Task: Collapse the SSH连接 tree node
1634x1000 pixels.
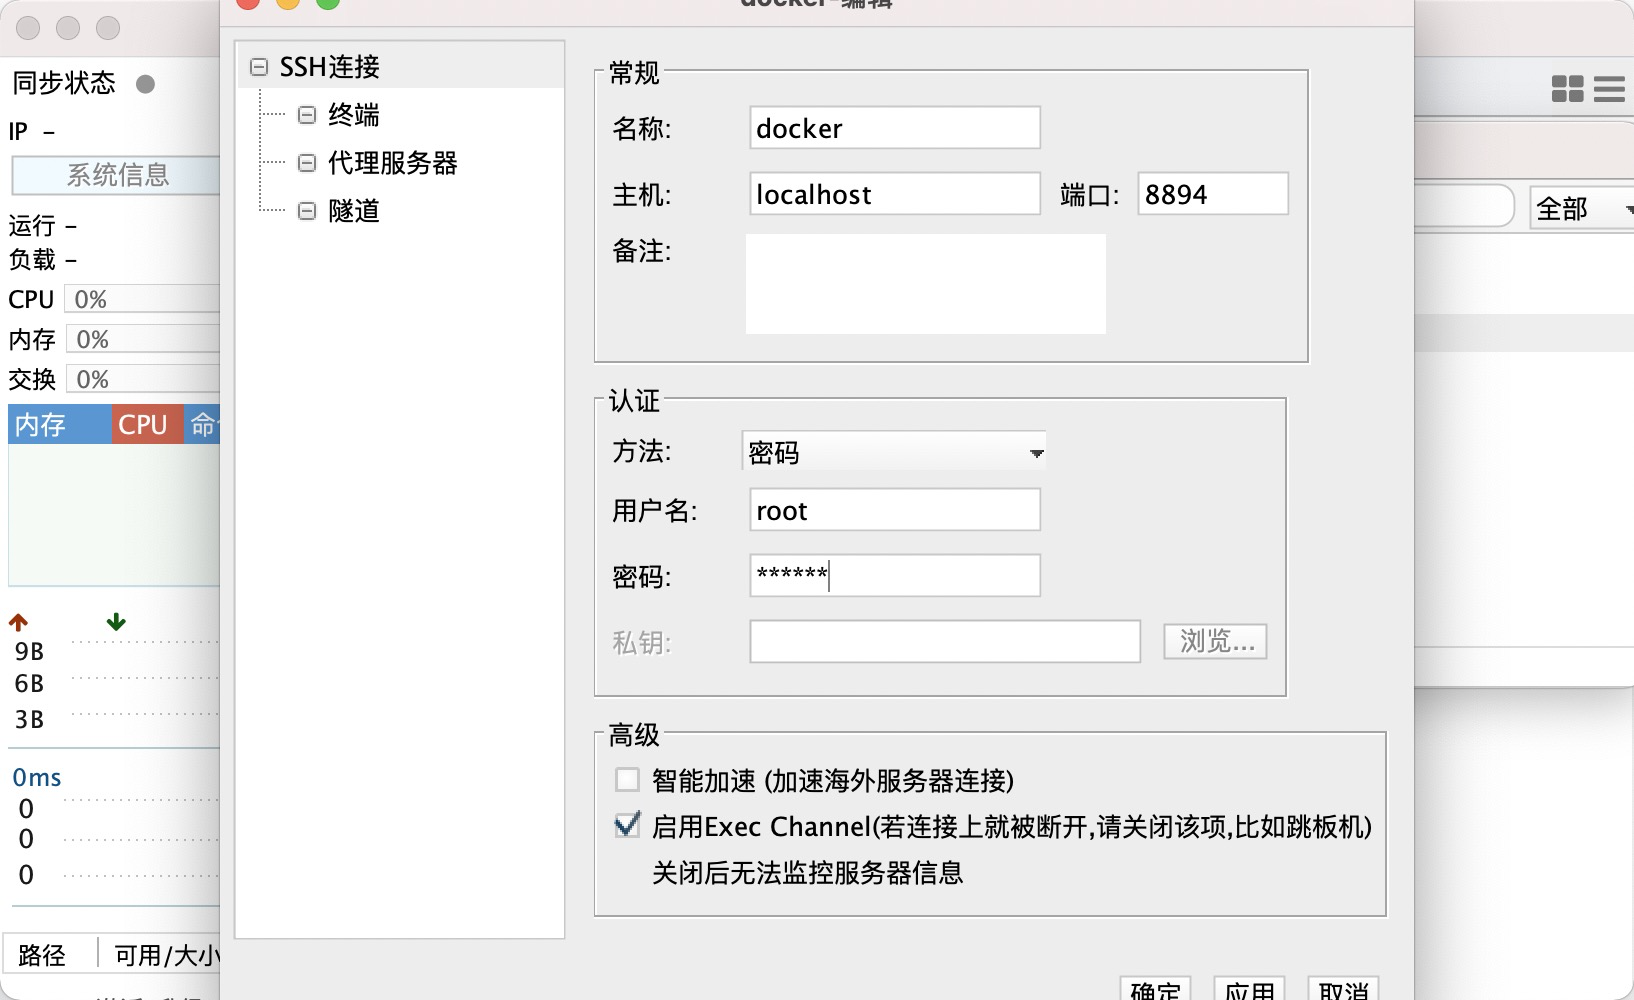Action: (x=259, y=66)
